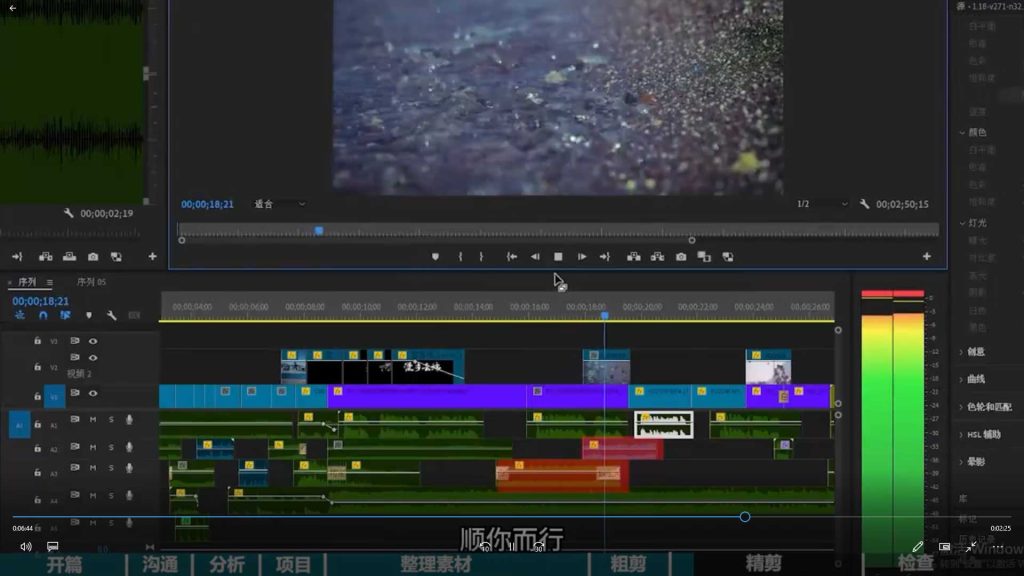Click Insert button in Source monitor
1024x576 pixels.
pos(46,257)
